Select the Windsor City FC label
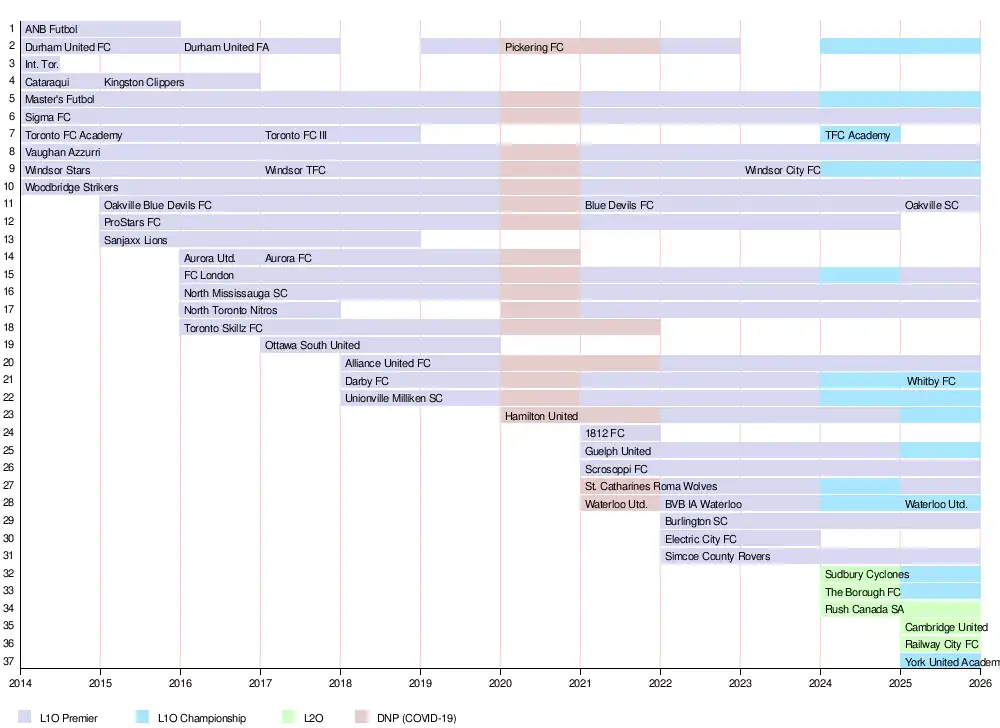This screenshot has width=1000, height=728. coord(782,170)
